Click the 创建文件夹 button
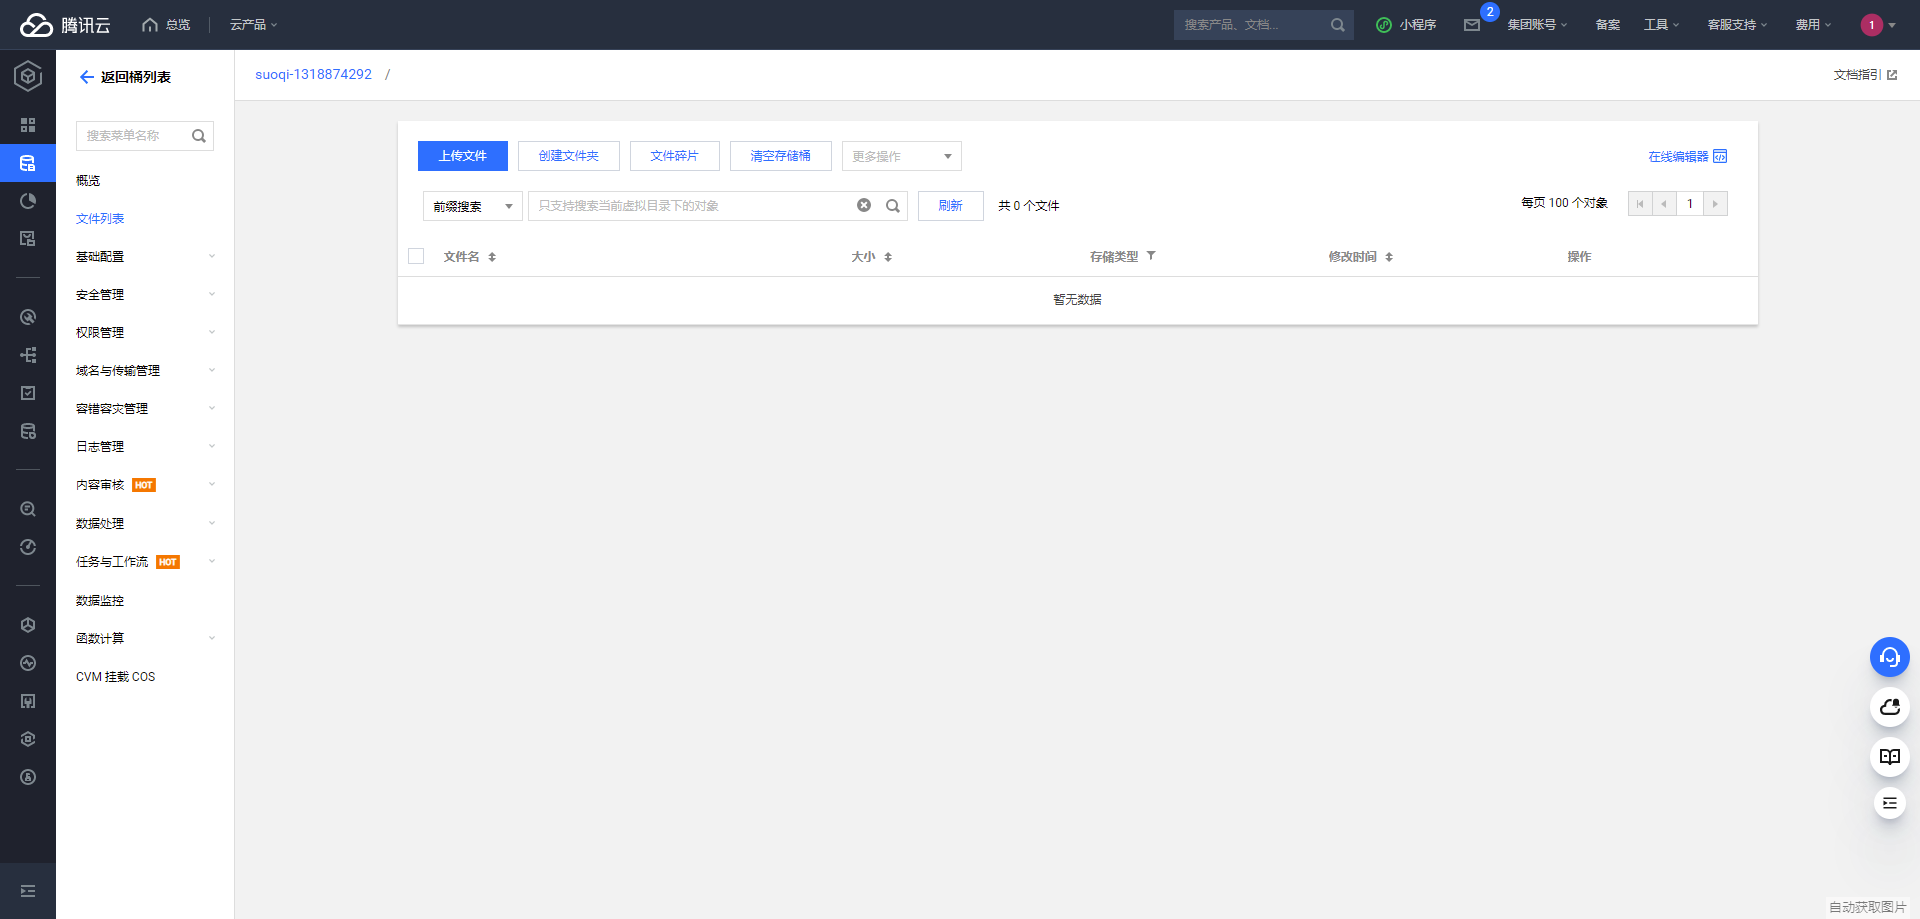The width and height of the screenshot is (1920, 919). pyautogui.click(x=568, y=156)
